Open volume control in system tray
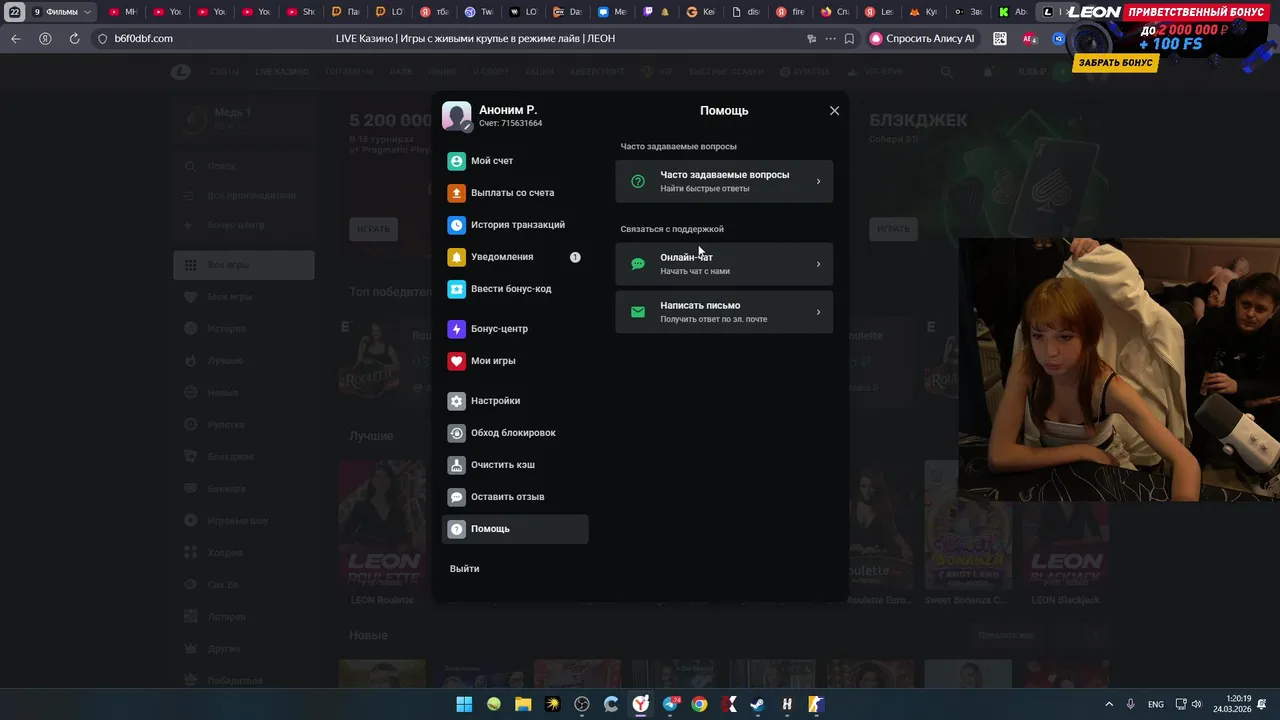Image resolution: width=1280 pixels, height=720 pixels. (x=1197, y=704)
